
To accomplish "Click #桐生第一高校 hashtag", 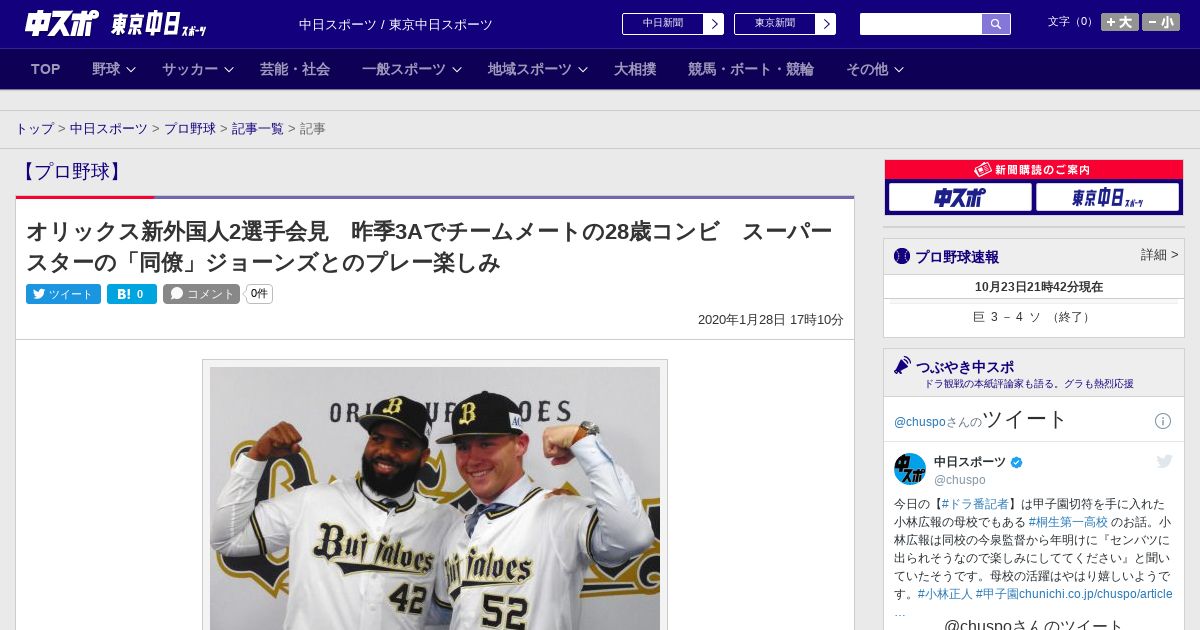I will 1068,522.
